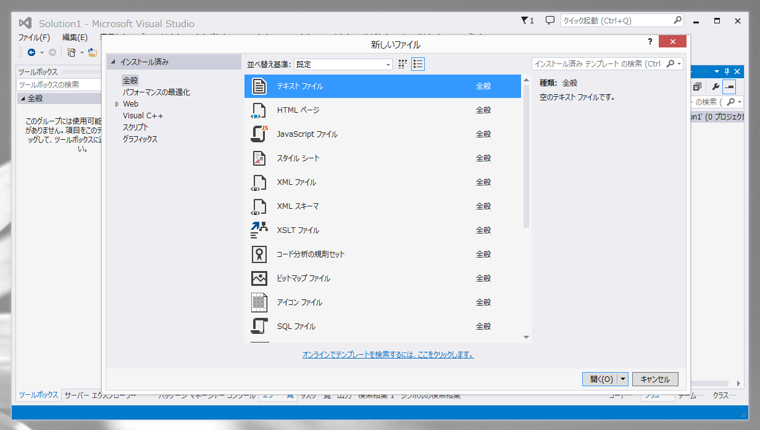Select the グラフィックス category
This screenshot has width=760, height=430.
pos(140,139)
